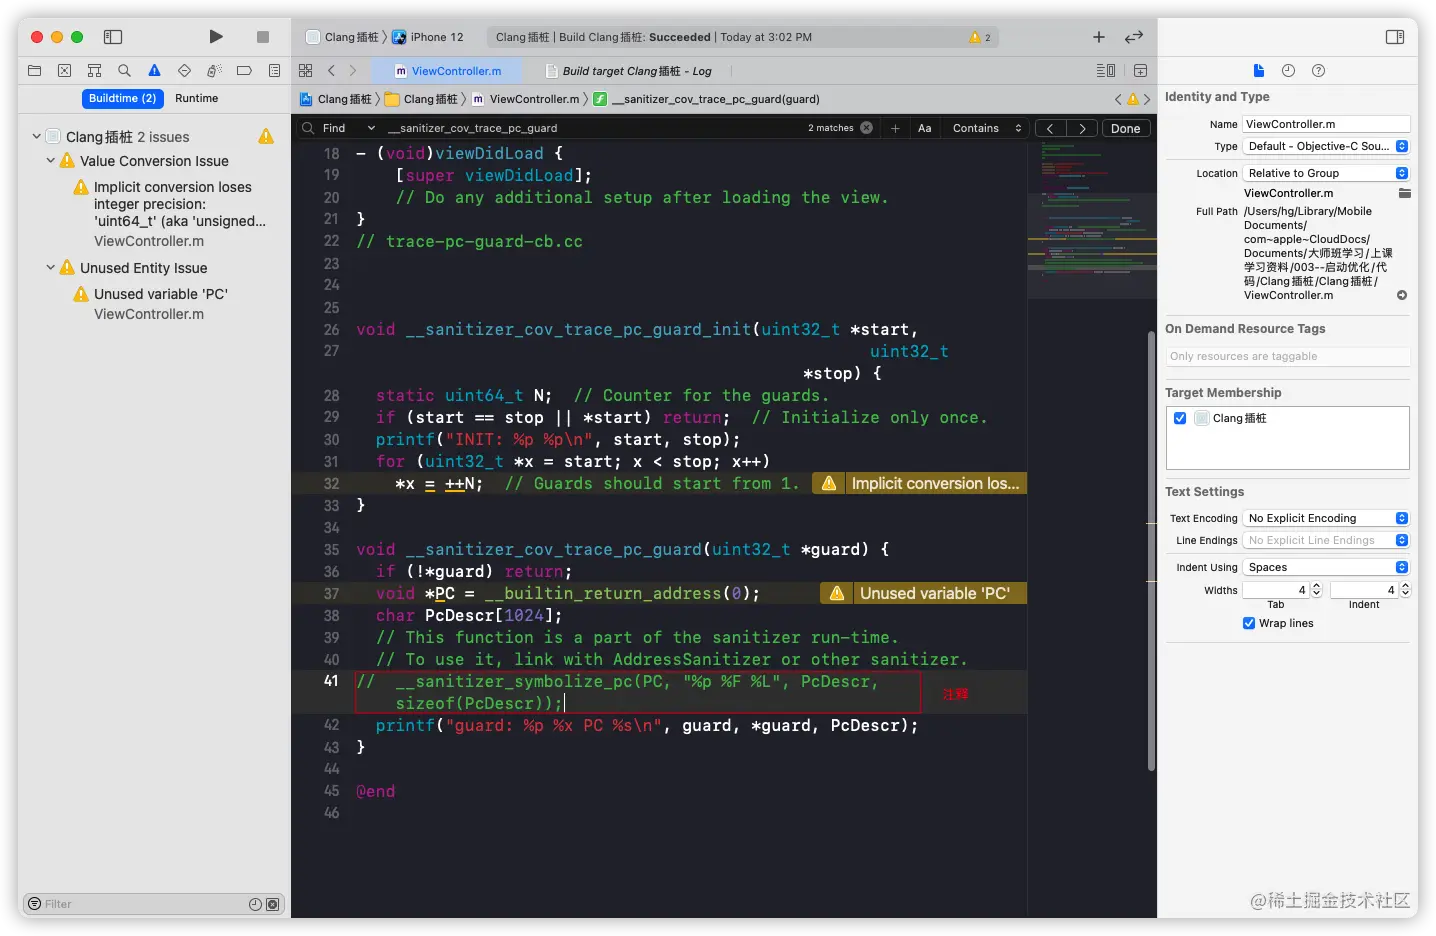
Task: Open ViewController.m jump bar segment
Action: 526,99
